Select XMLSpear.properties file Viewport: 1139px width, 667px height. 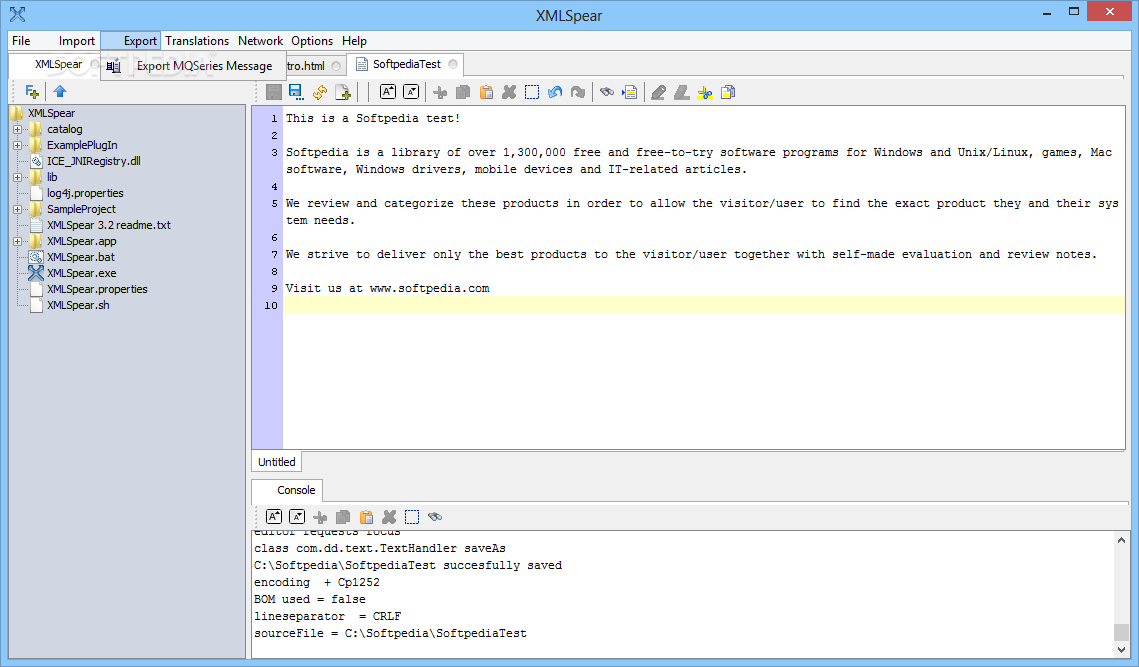click(x=97, y=289)
